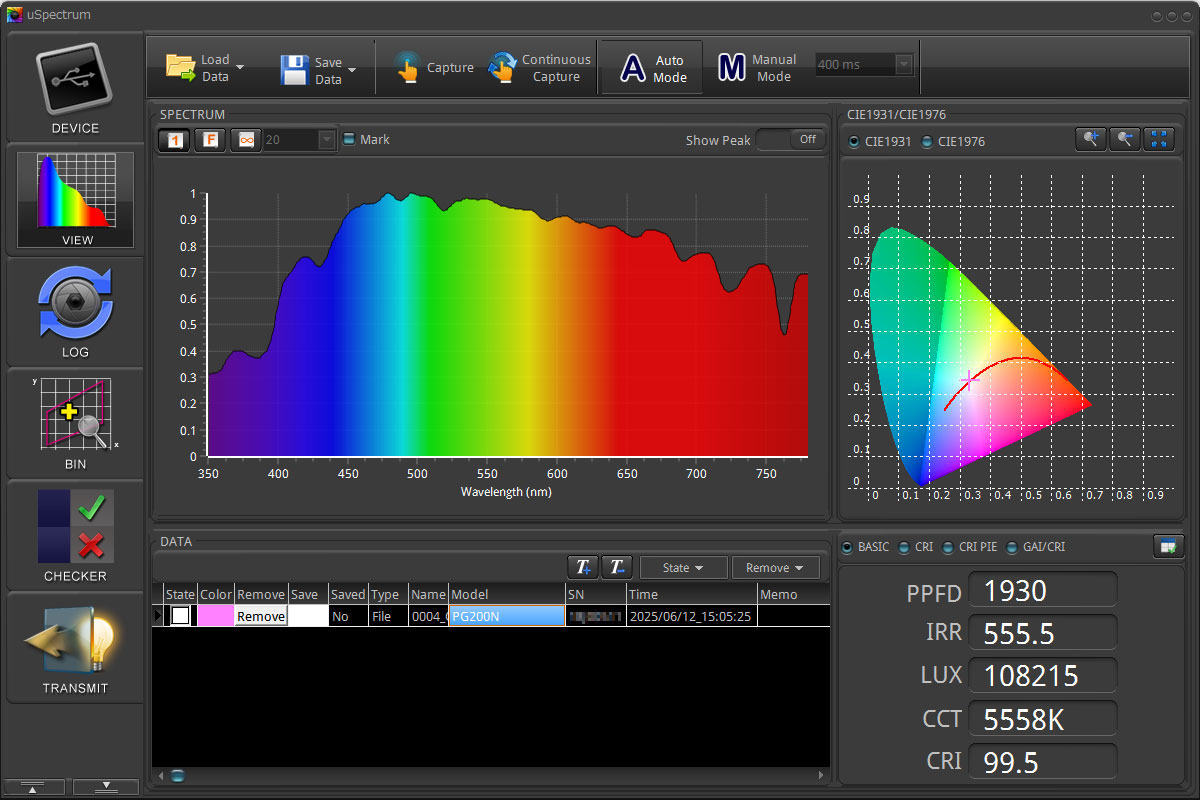Open the State dropdown in DATA panel
1200x800 pixels.
coord(683,567)
